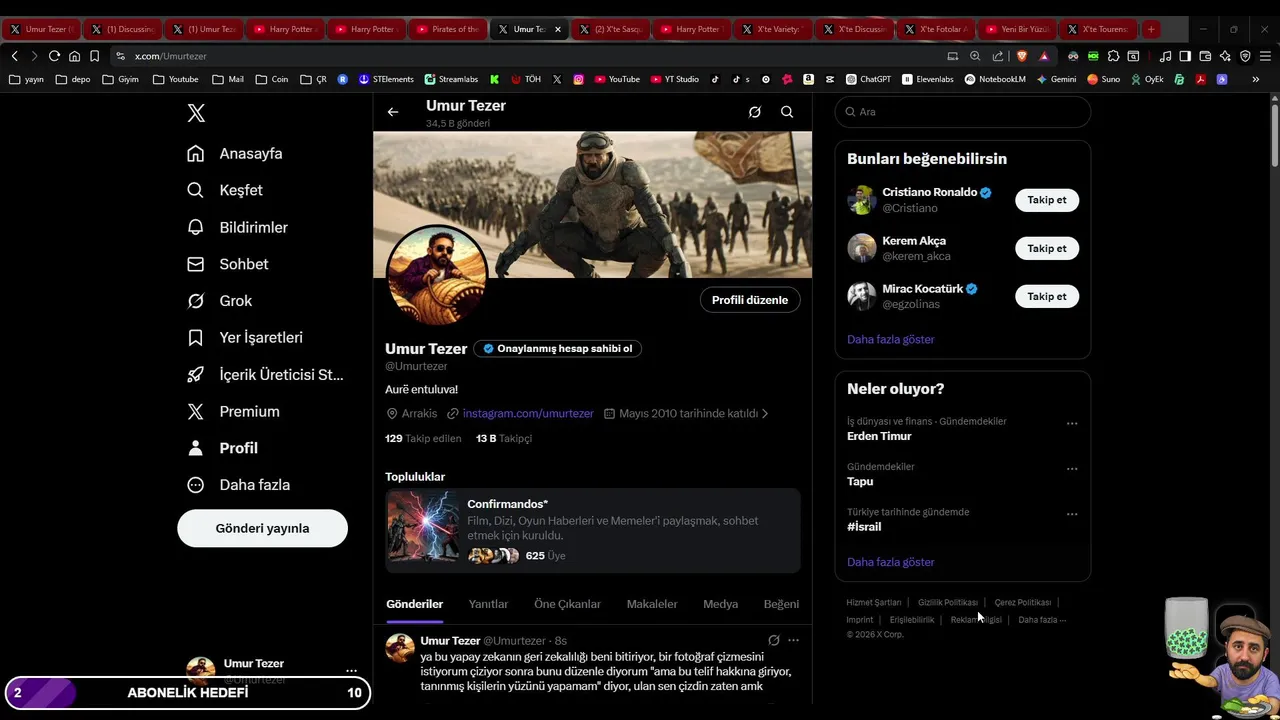Viewport: 1280px width, 720px height.
Task: Open the Erden Timur trend
Action: [x=879, y=436]
